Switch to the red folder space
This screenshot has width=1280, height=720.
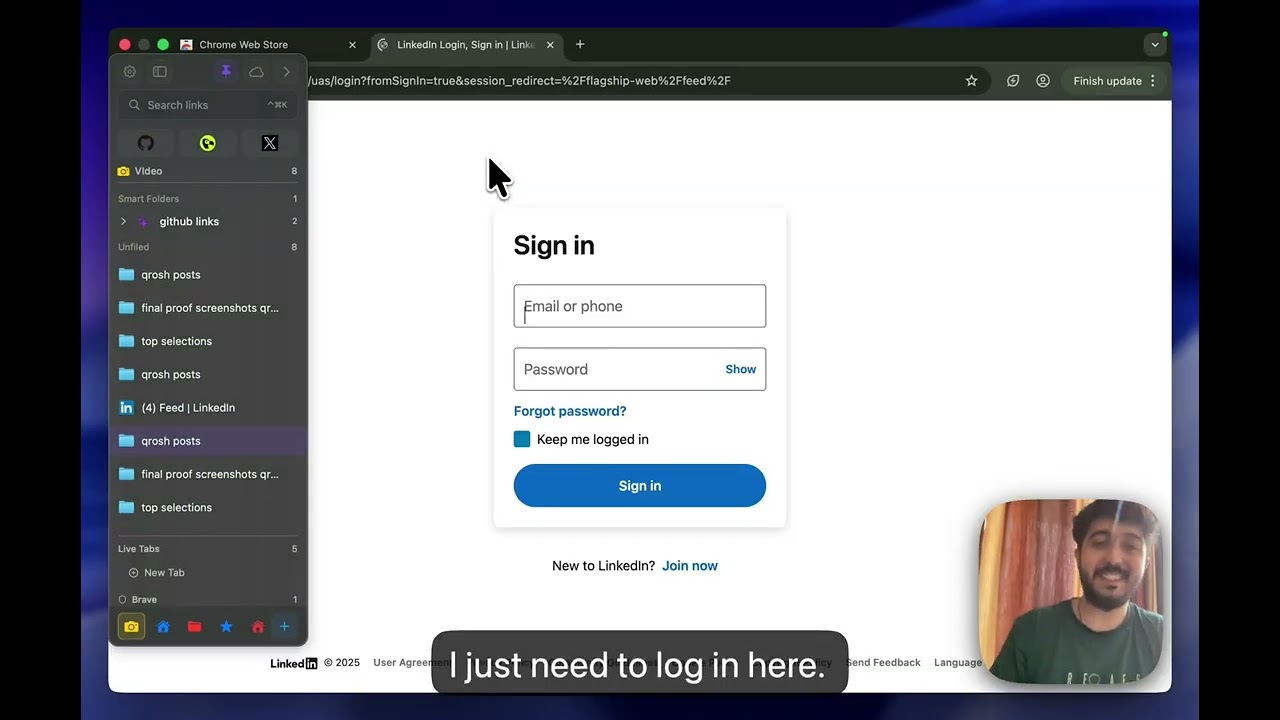click(x=195, y=627)
